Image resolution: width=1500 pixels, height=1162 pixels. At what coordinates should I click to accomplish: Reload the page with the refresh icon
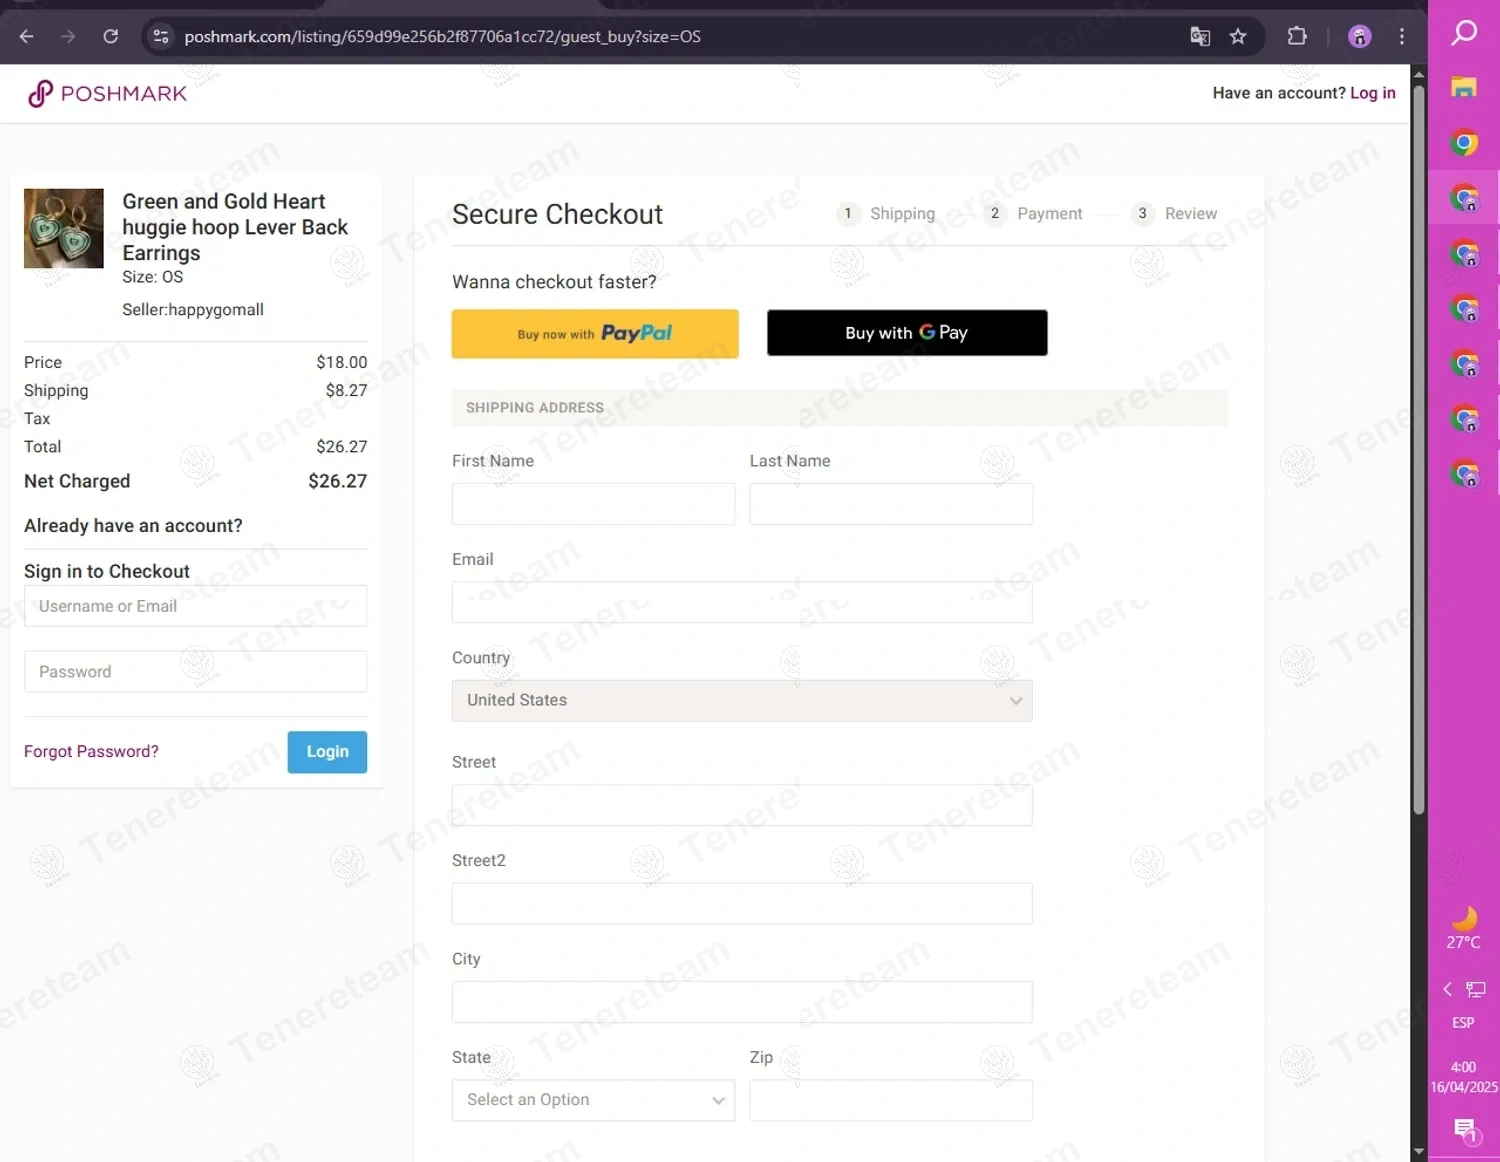(111, 37)
